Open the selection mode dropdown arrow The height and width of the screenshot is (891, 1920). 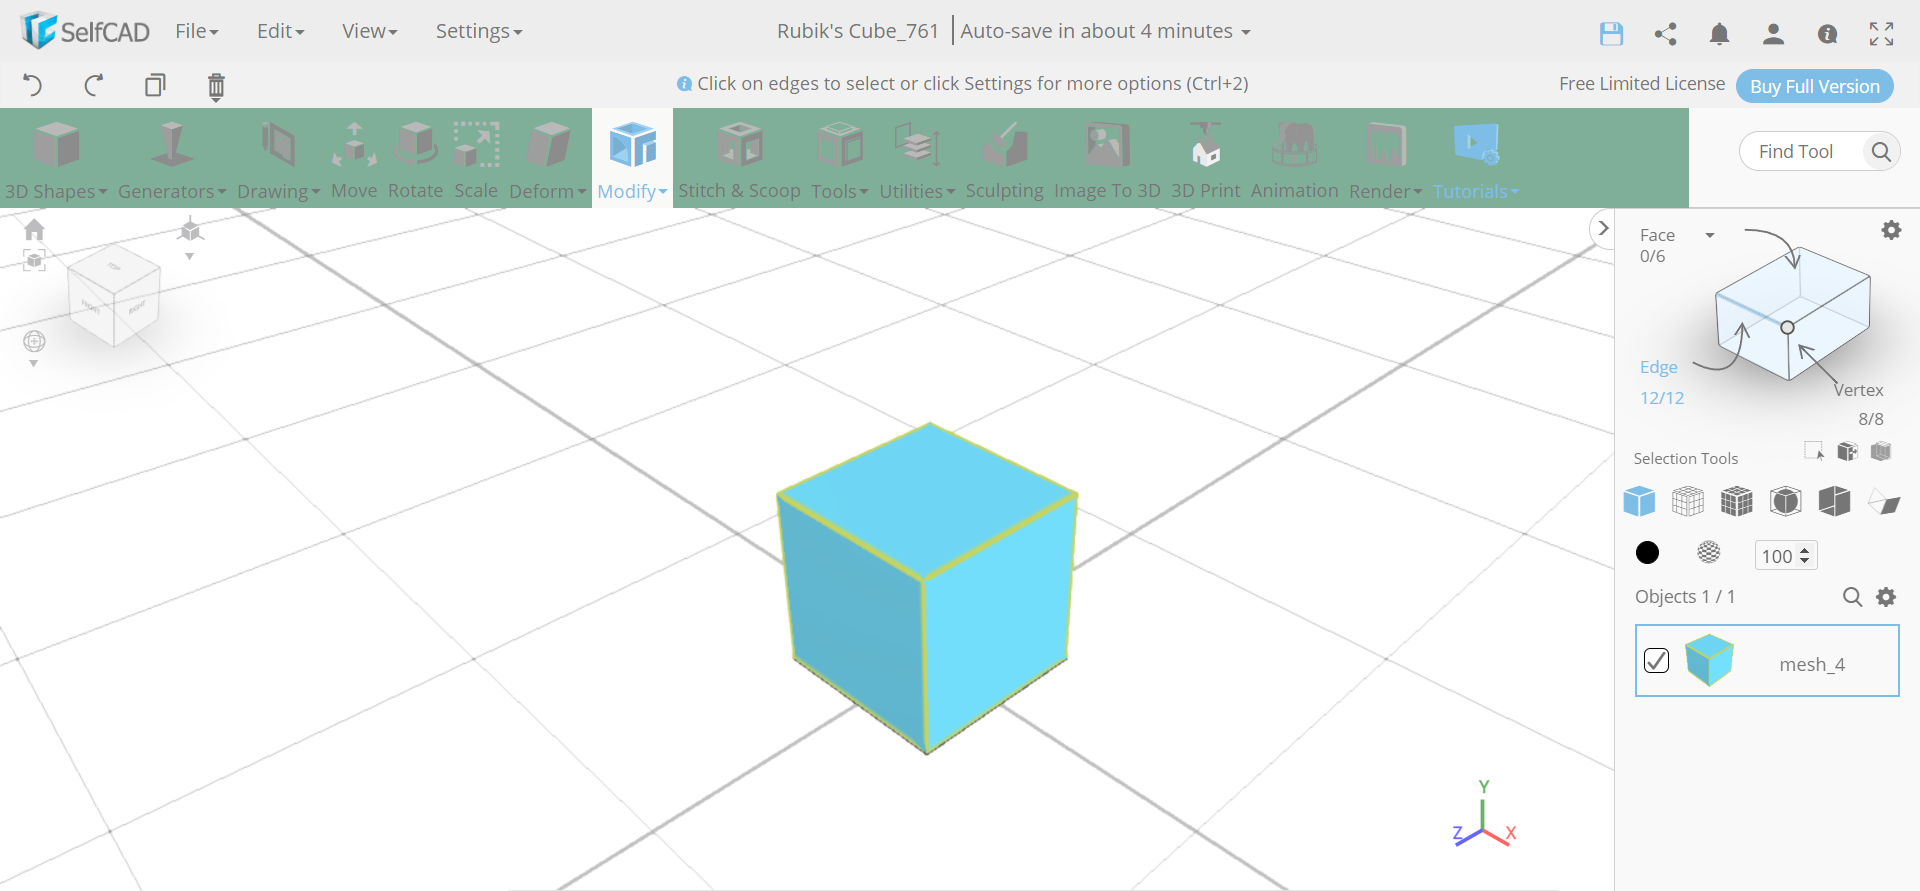click(x=1710, y=235)
